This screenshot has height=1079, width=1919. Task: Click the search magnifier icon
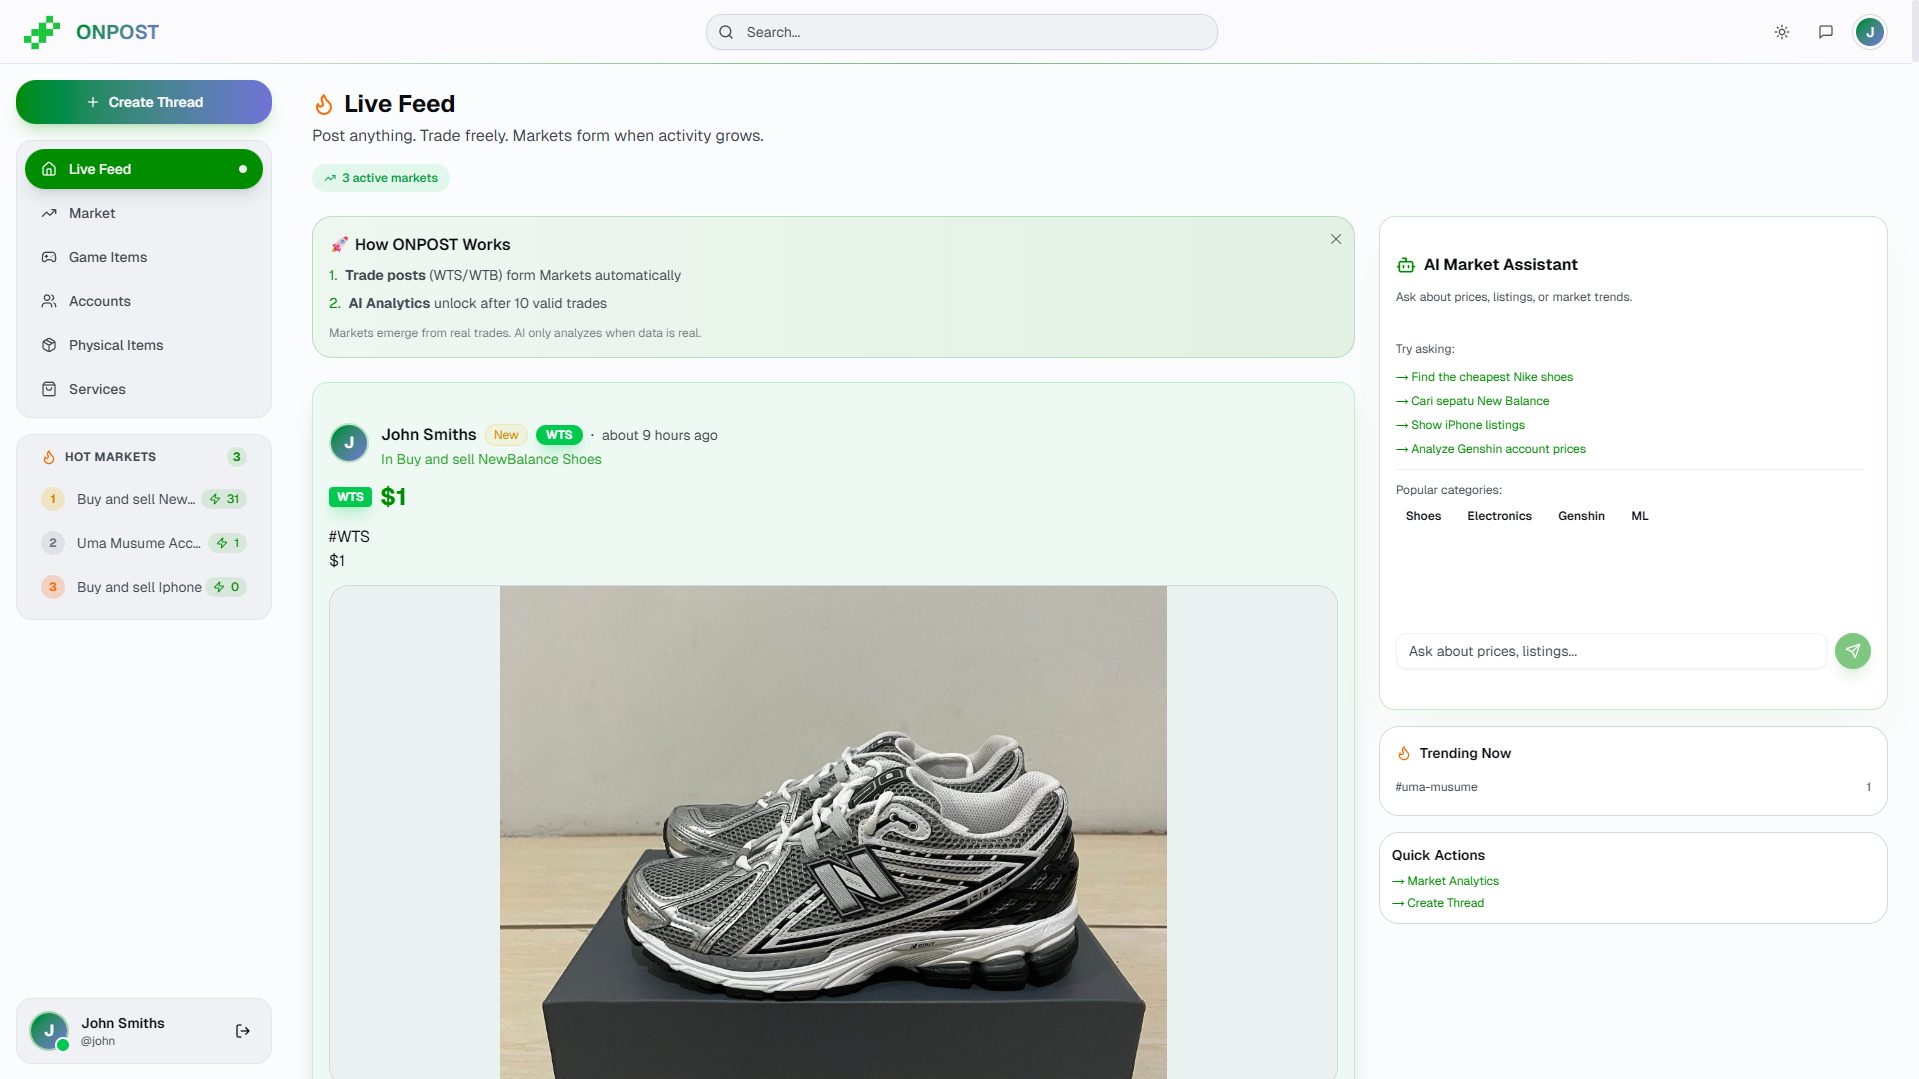727,32
